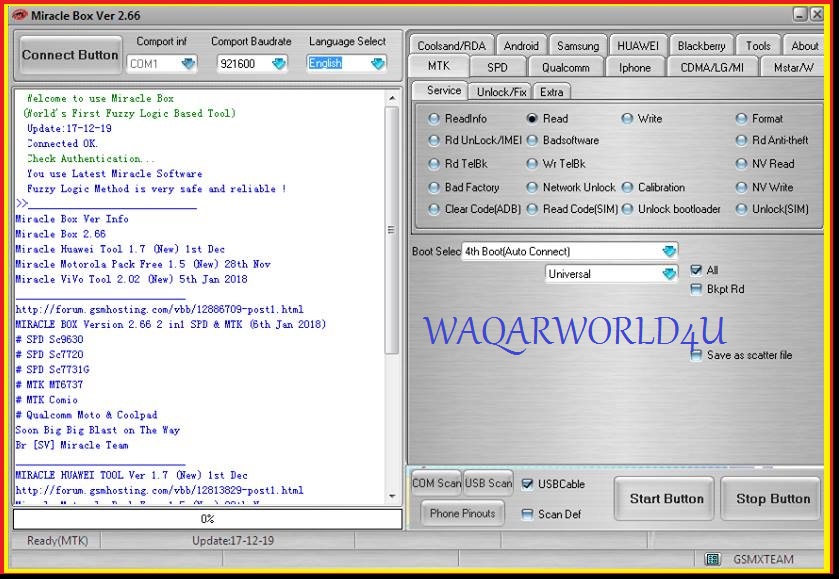Image resolution: width=839 pixels, height=579 pixels.
Task: Open the Unlock/Fix sub-tab
Action: tap(501, 92)
